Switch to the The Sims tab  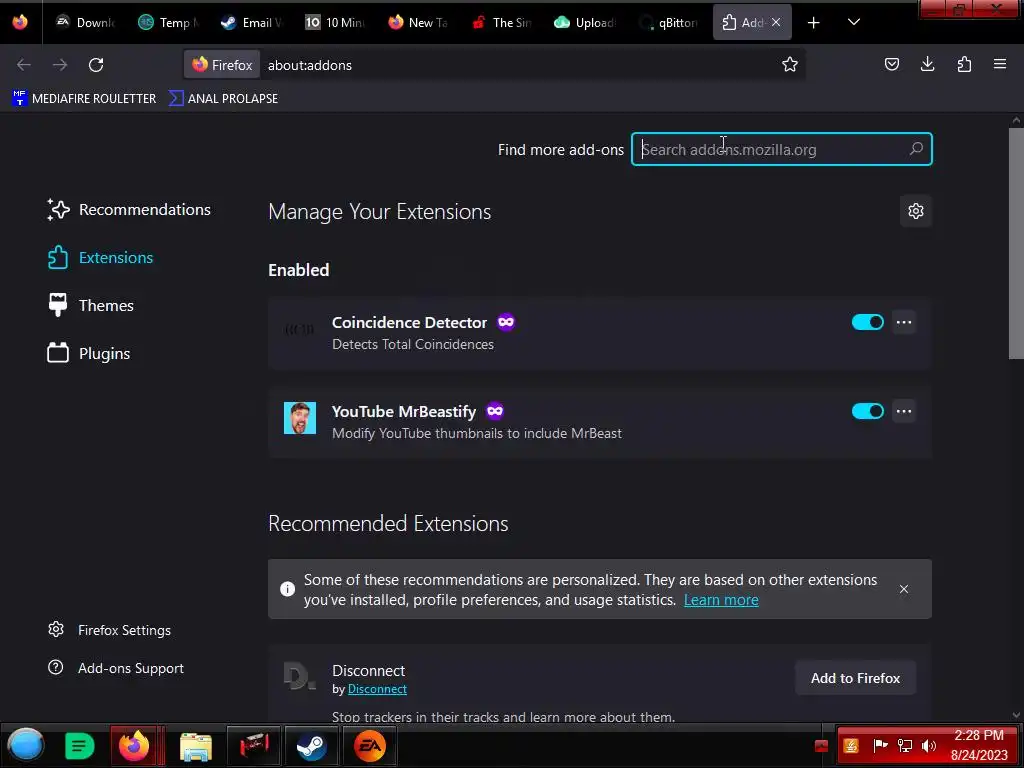click(x=502, y=22)
